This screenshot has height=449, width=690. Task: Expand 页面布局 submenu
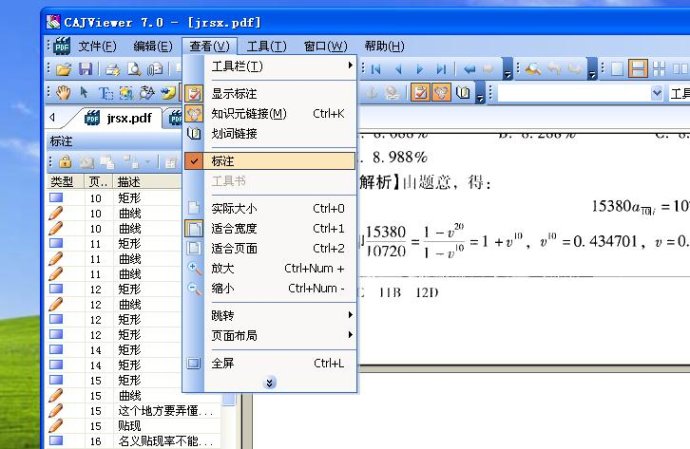click(269, 335)
